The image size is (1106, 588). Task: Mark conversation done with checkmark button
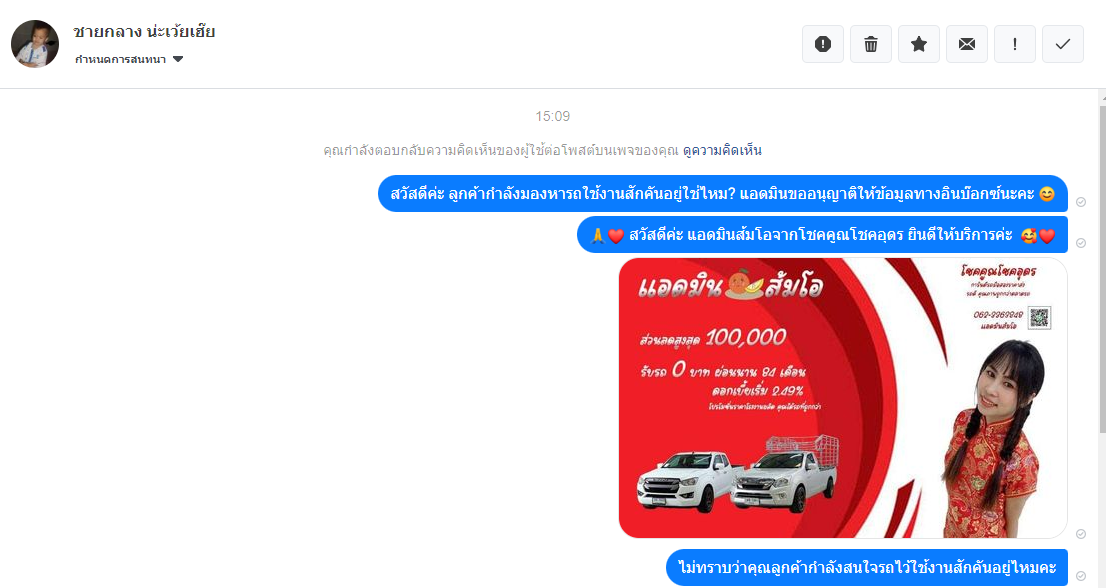(x=1062, y=44)
